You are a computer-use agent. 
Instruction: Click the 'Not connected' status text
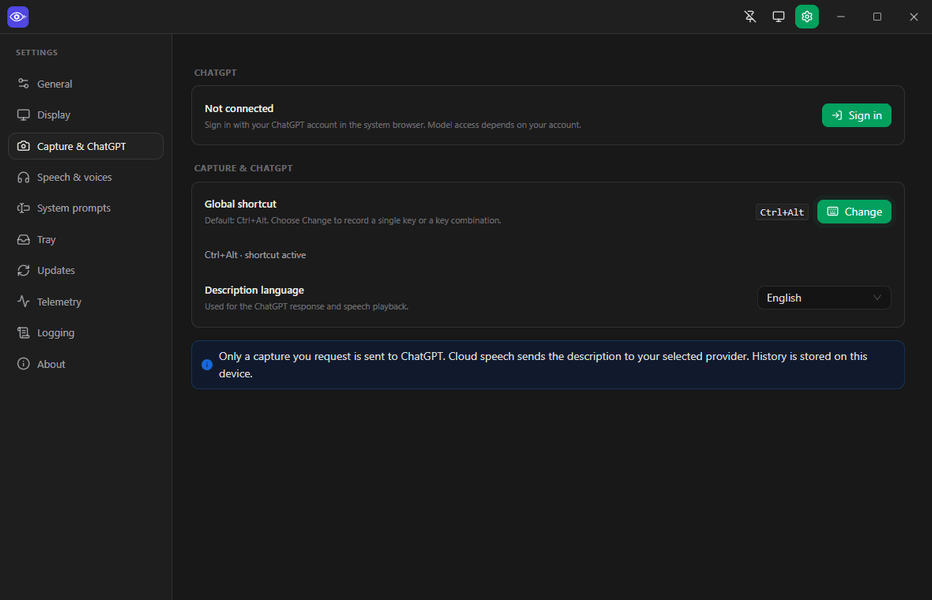pyautogui.click(x=239, y=108)
